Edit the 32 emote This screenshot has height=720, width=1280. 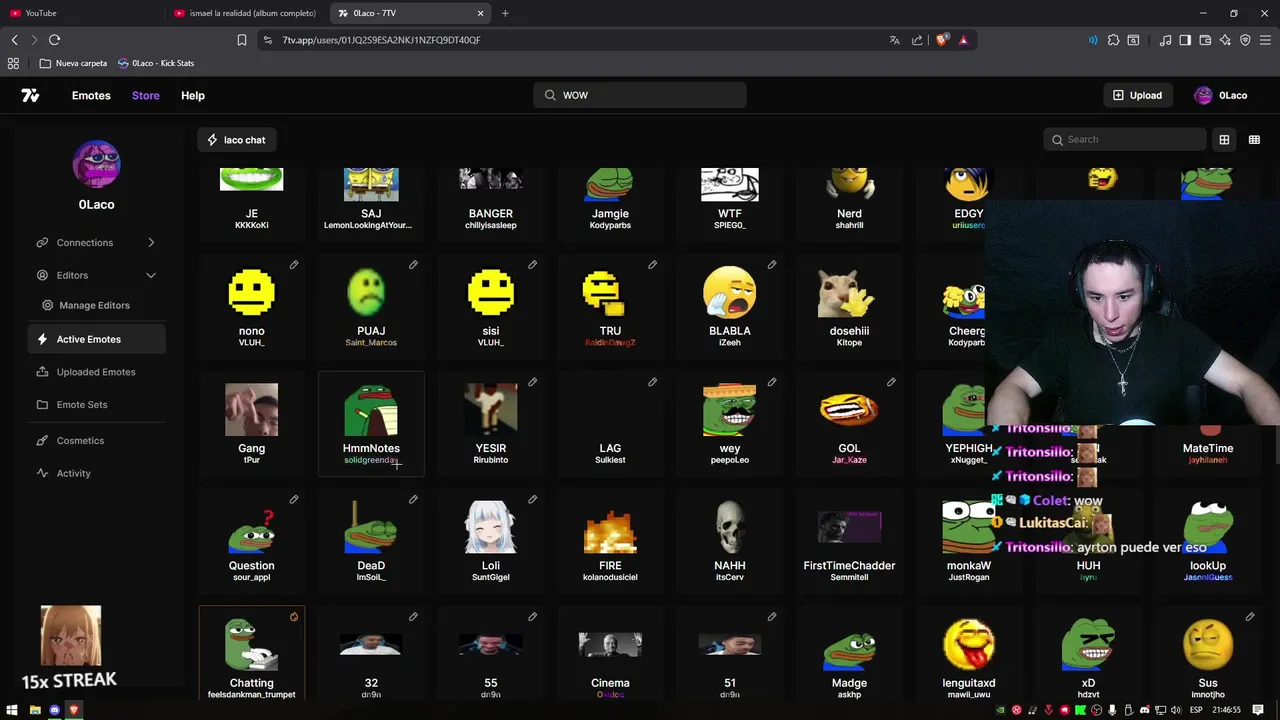[x=413, y=617]
